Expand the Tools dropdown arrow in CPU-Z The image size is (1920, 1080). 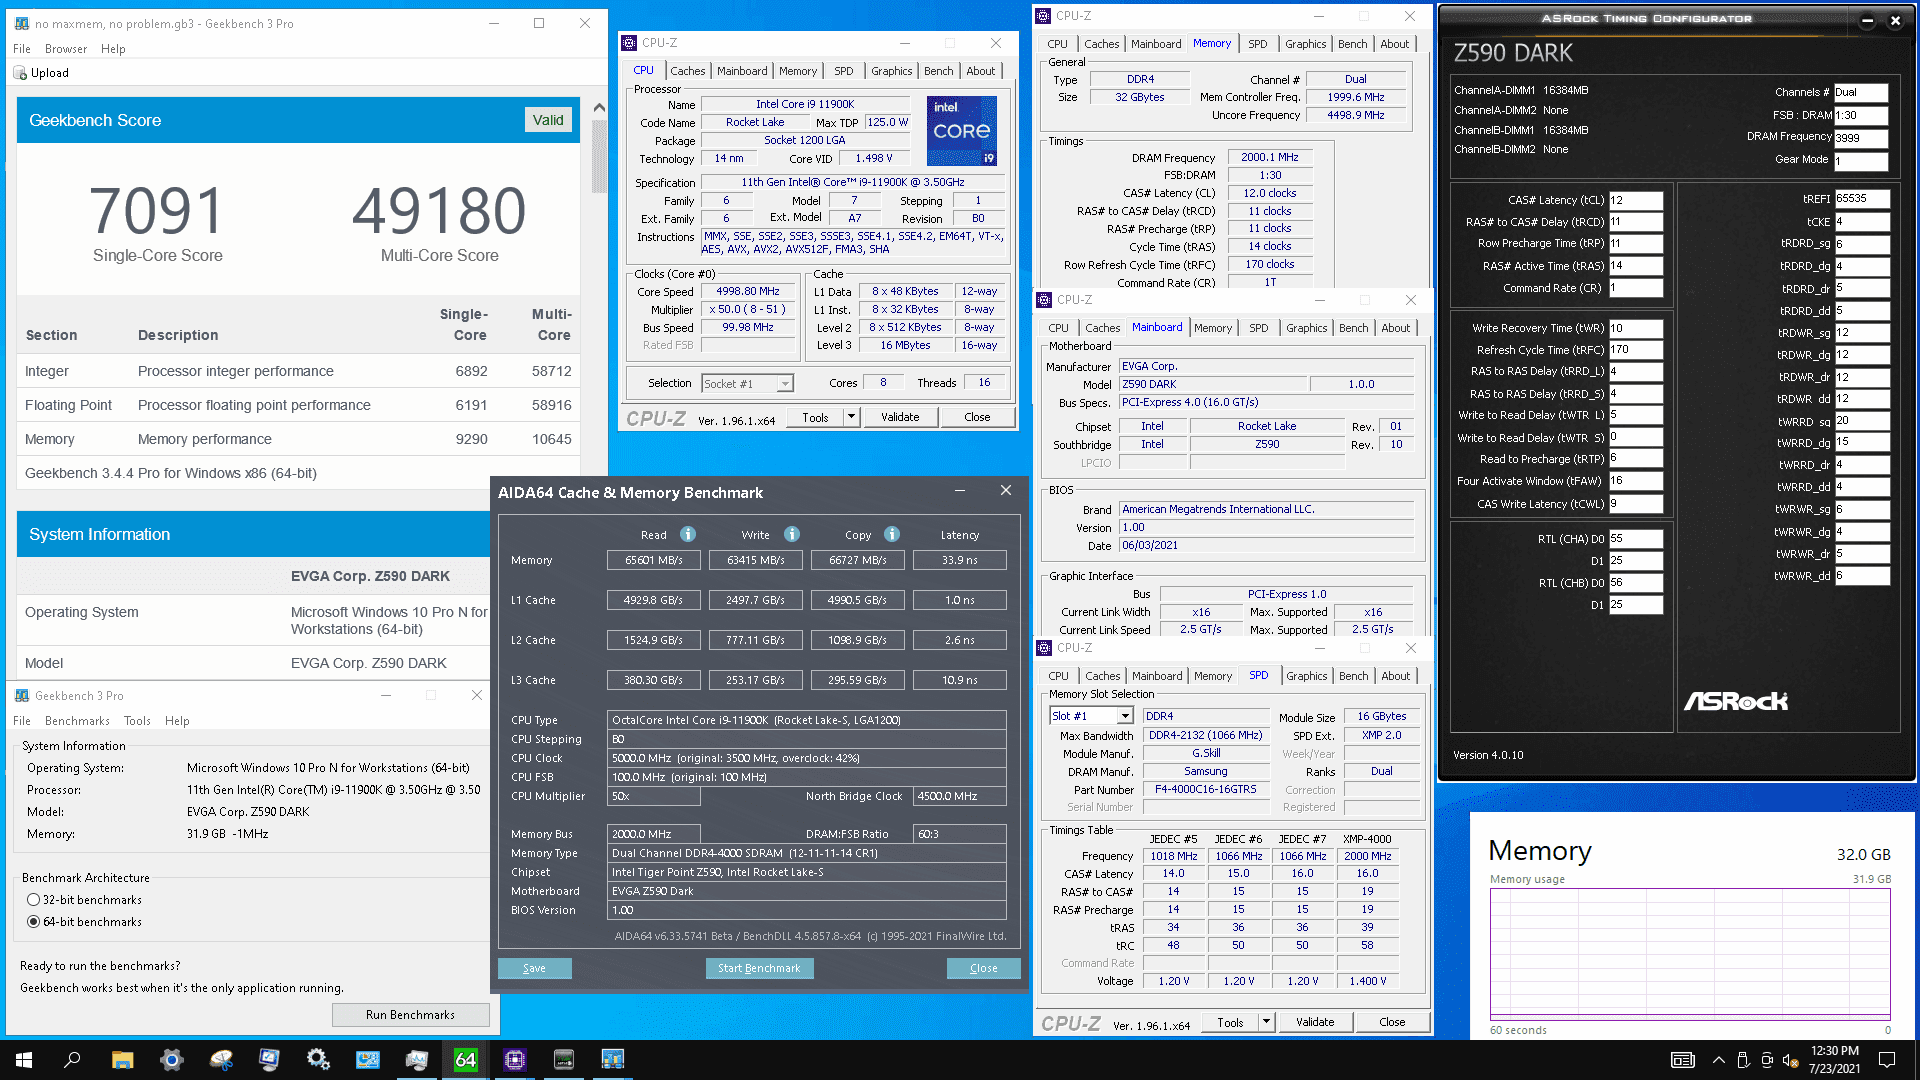click(x=851, y=417)
